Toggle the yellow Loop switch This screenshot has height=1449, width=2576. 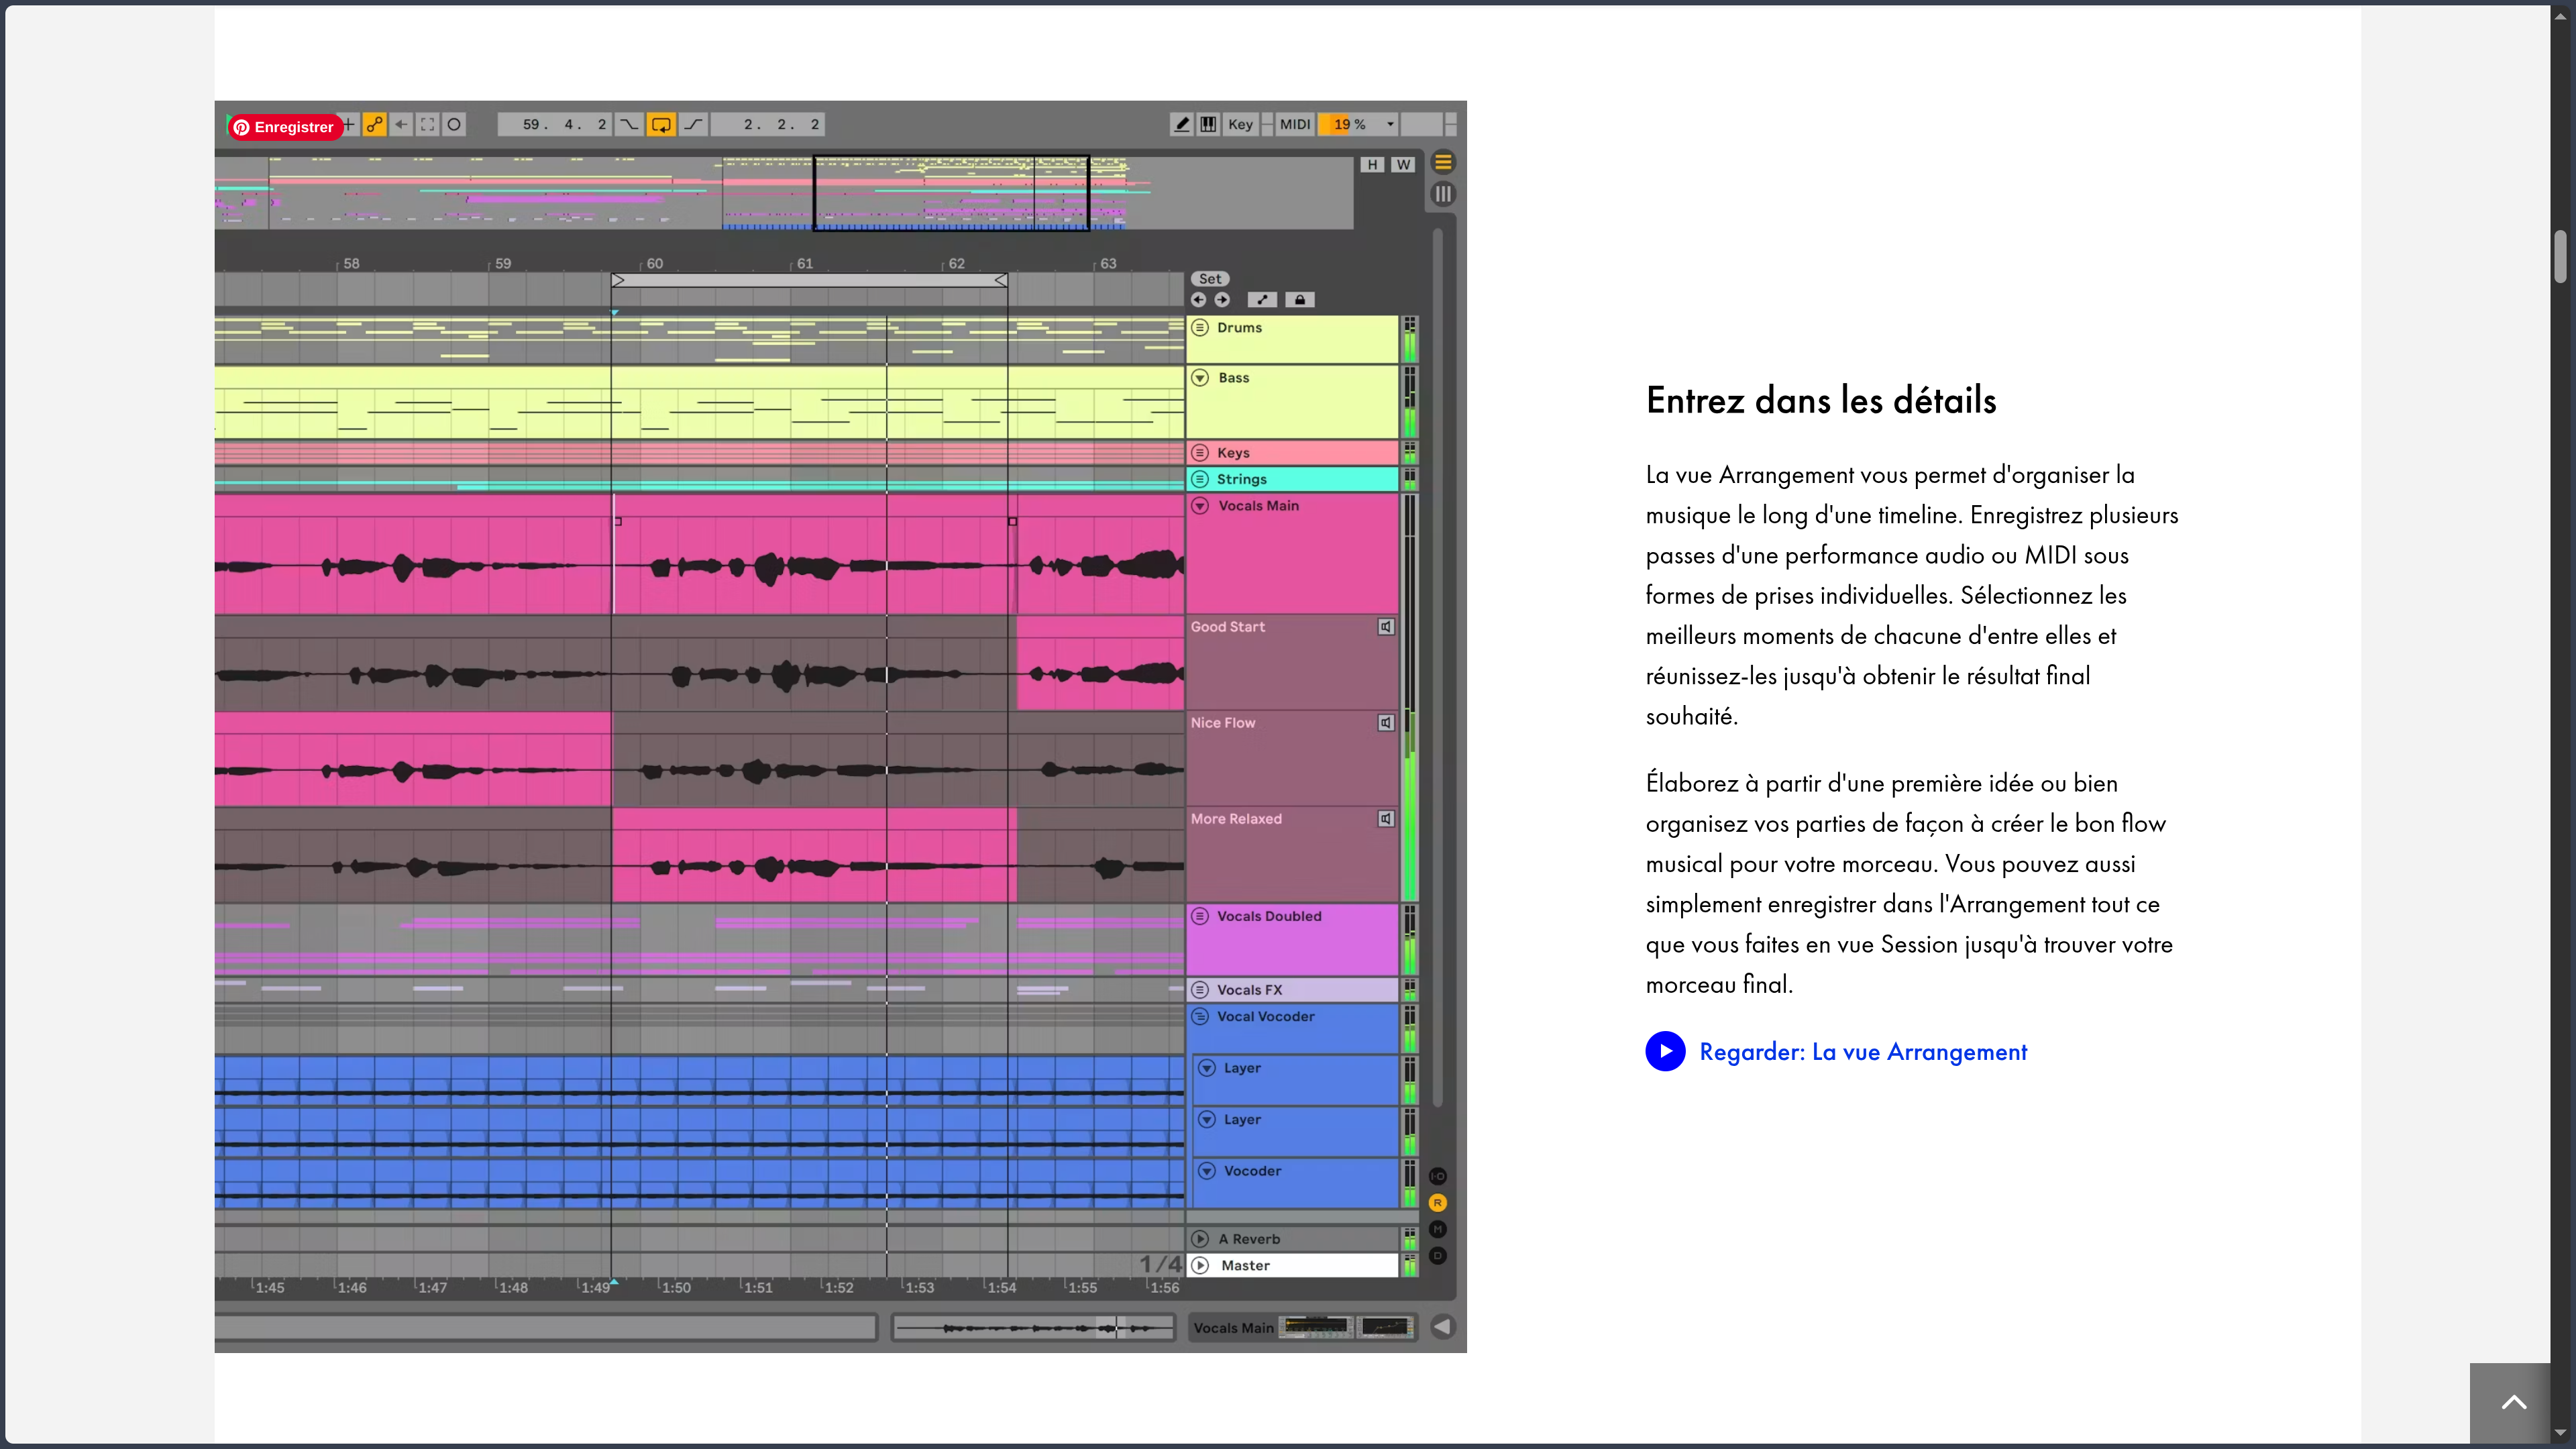pos(661,125)
